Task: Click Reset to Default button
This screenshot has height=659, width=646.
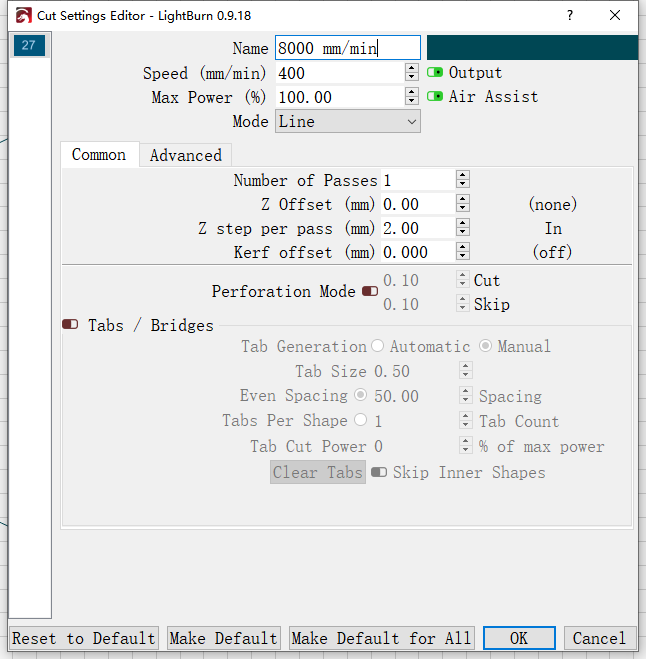Action: [x=84, y=638]
